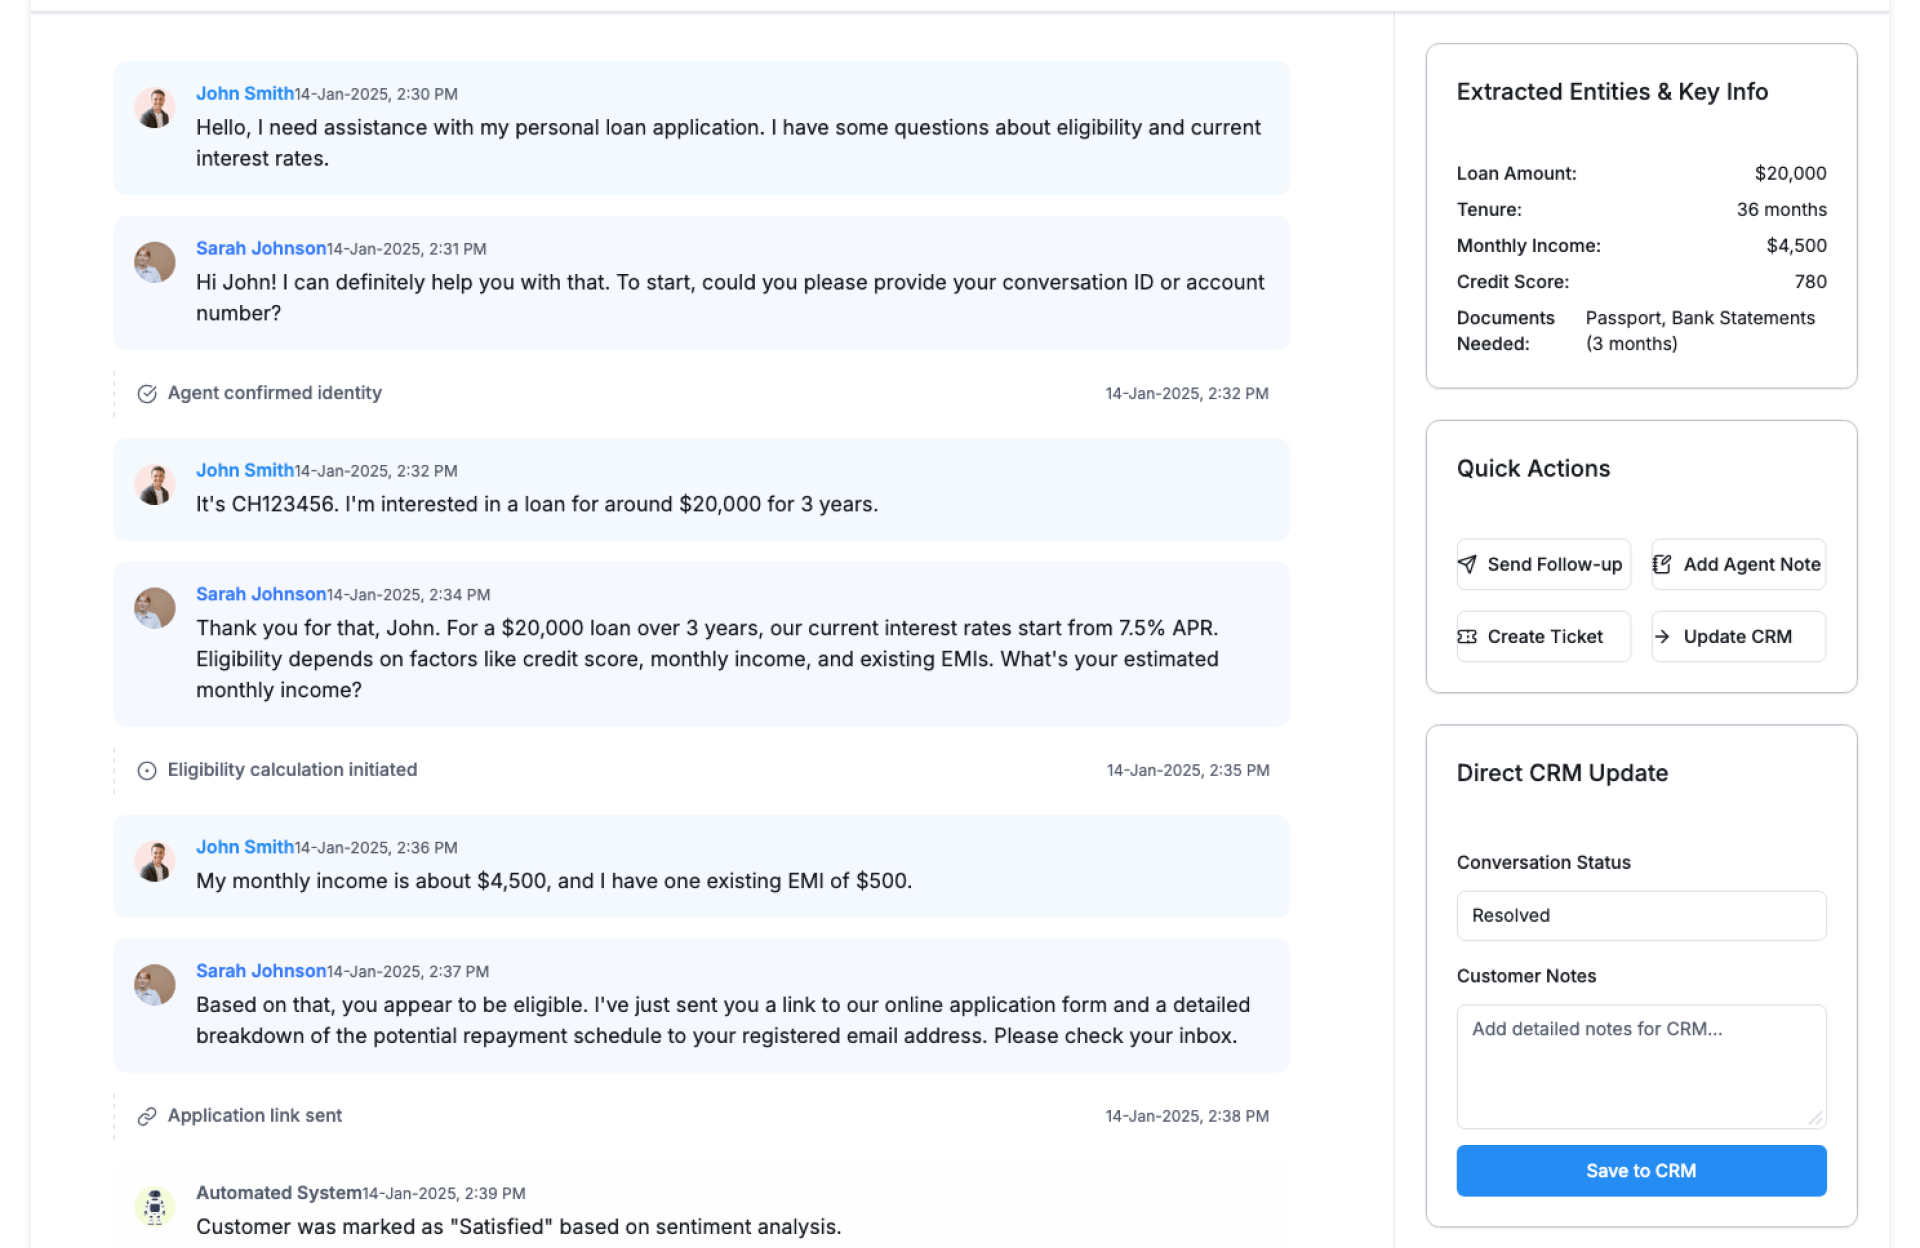
Task: Click the Create Ticket button label
Action: point(1544,637)
